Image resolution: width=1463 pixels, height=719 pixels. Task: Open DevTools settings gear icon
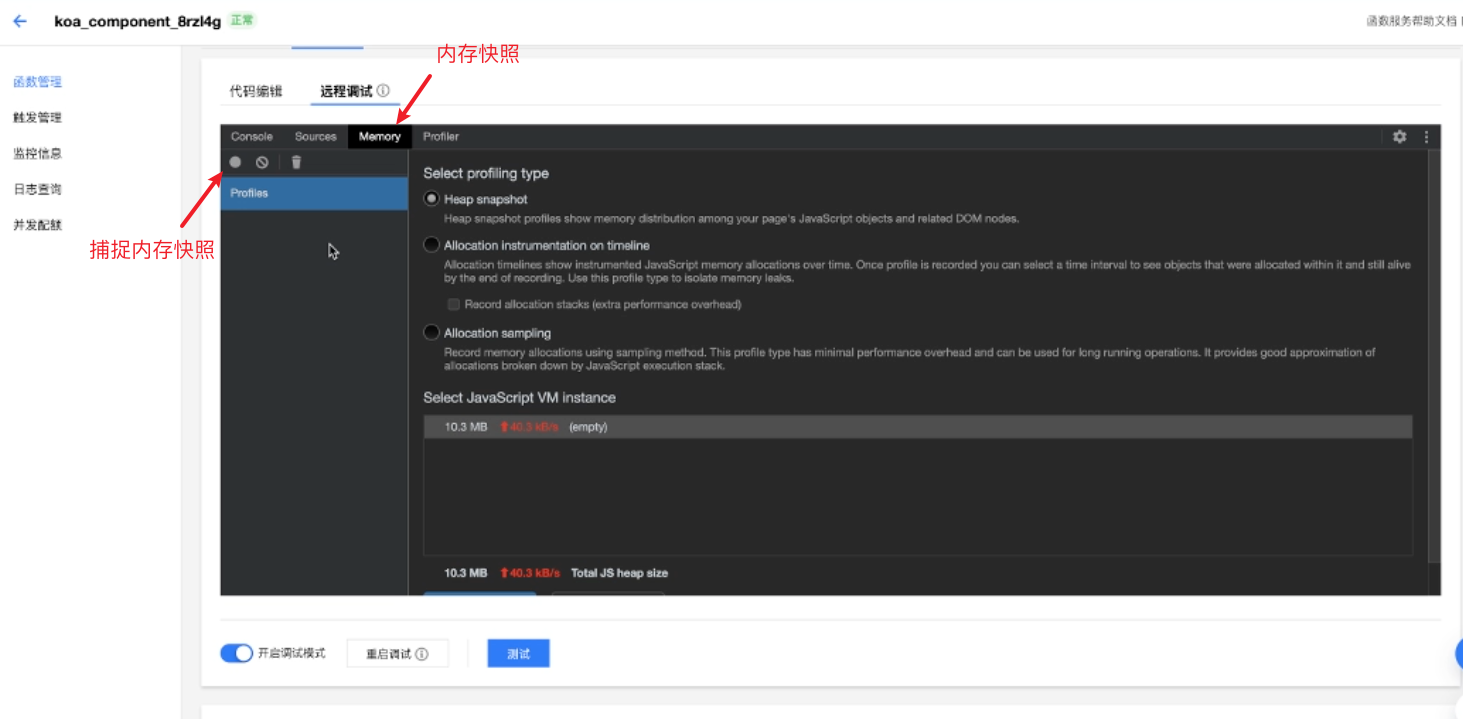pos(1399,137)
